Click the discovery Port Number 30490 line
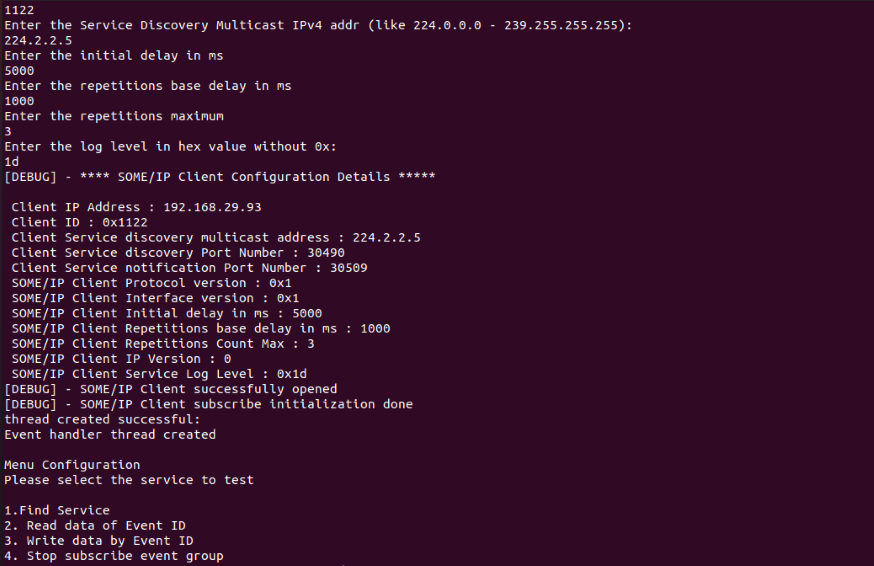This screenshot has height=566, width=874. tap(178, 253)
